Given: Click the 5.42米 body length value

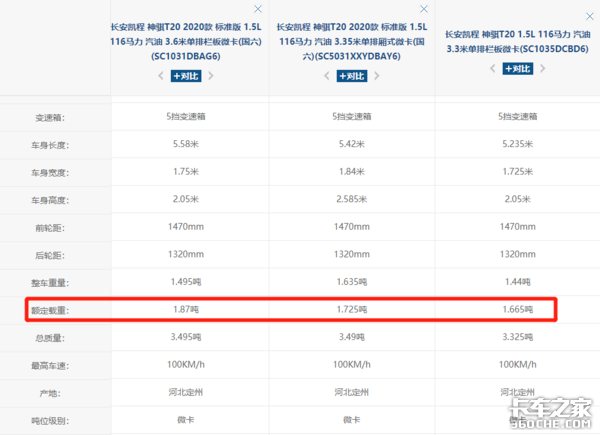Looking at the screenshot, I should [352, 144].
